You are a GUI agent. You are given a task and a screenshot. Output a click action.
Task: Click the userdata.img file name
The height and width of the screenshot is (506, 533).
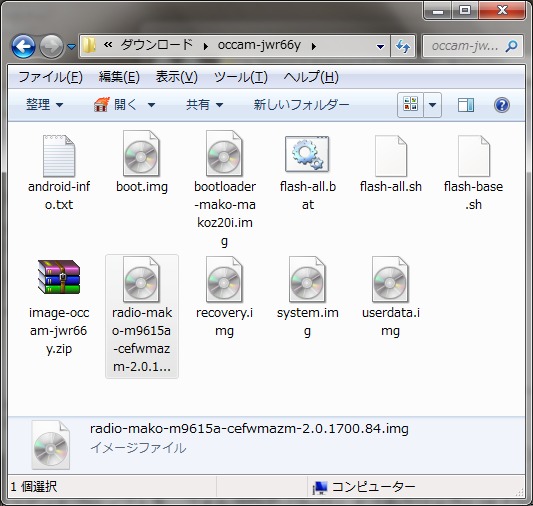point(391,321)
